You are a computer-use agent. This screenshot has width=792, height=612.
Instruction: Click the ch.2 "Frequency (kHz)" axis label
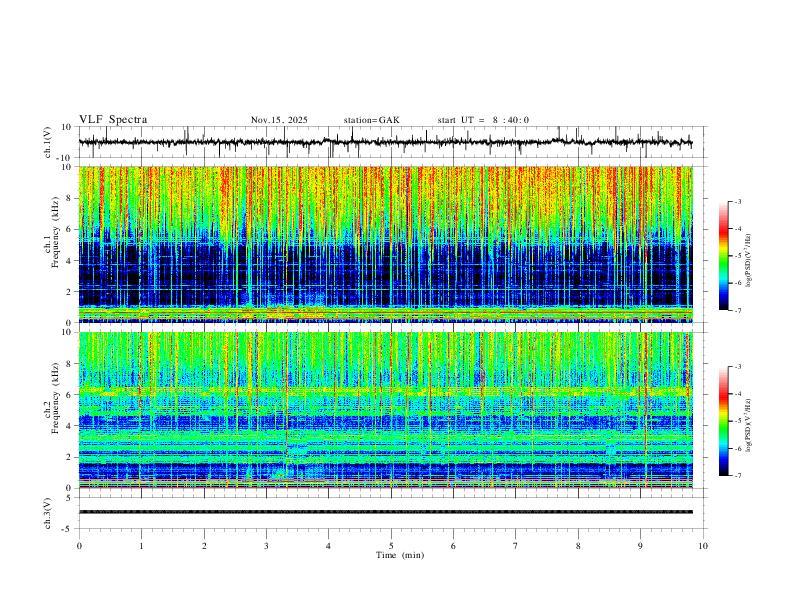pyautogui.click(x=55, y=398)
